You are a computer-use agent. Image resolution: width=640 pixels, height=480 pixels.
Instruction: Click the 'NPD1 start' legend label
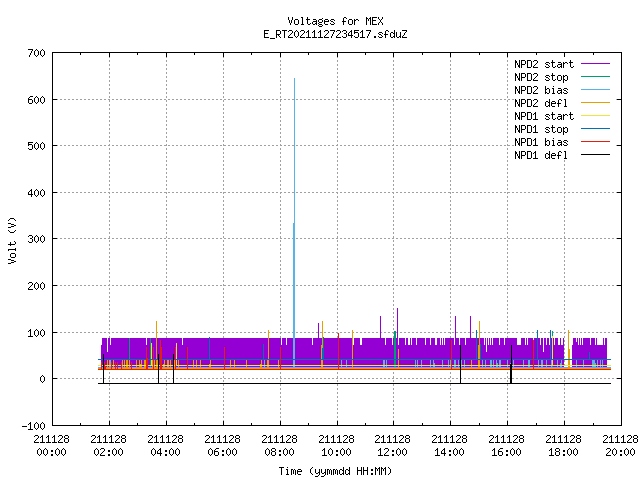[x=544, y=116]
